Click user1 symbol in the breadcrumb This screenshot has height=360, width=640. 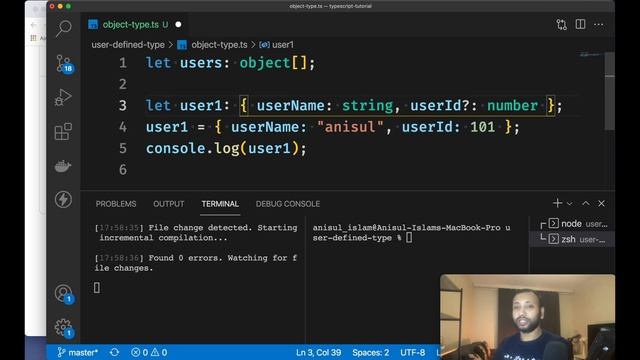pyautogui.click(x=282, y=44)
